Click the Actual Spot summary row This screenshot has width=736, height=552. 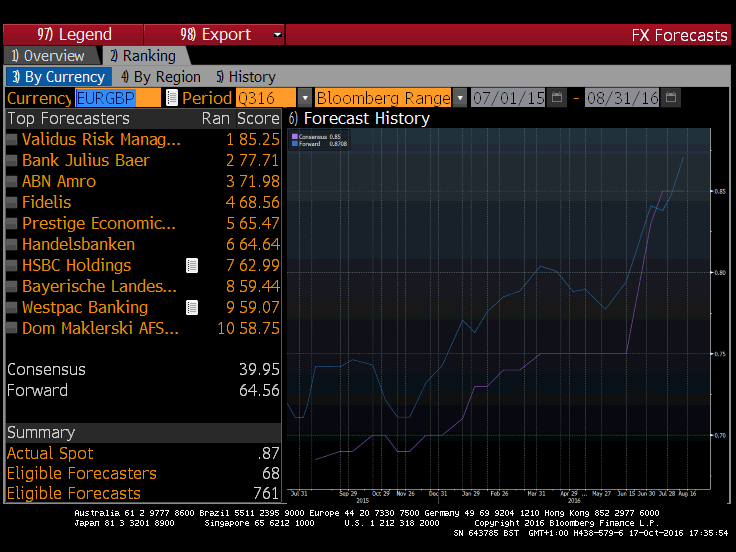click(143, 453)
